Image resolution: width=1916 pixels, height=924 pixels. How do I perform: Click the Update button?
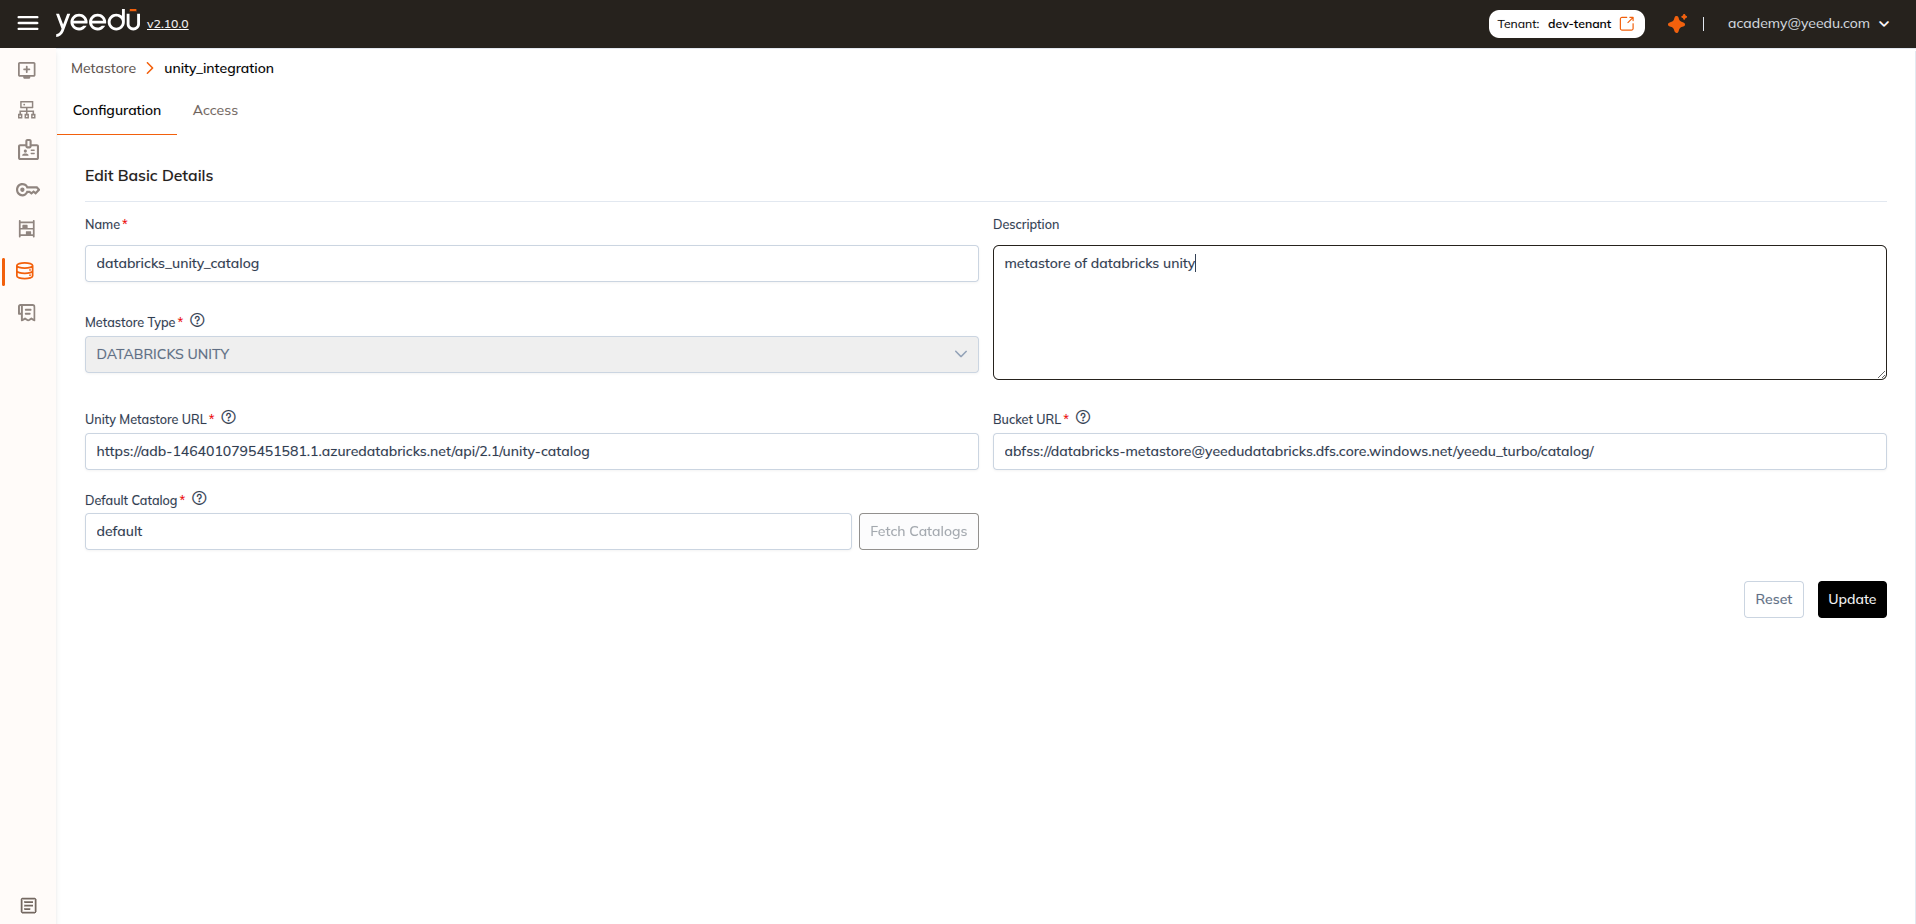[1852, 599]
